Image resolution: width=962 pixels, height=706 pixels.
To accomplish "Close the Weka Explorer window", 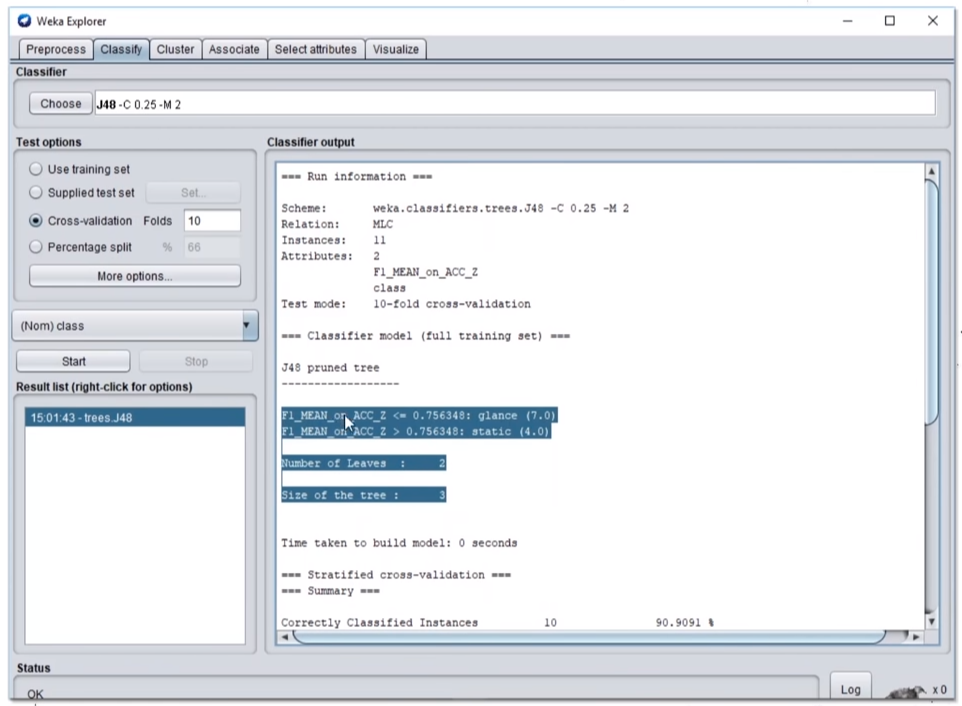I will [x=933, y=21].
